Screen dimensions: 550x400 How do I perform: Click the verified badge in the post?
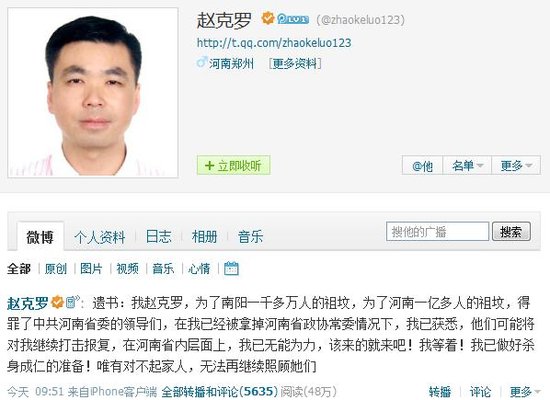click(58, 302)
